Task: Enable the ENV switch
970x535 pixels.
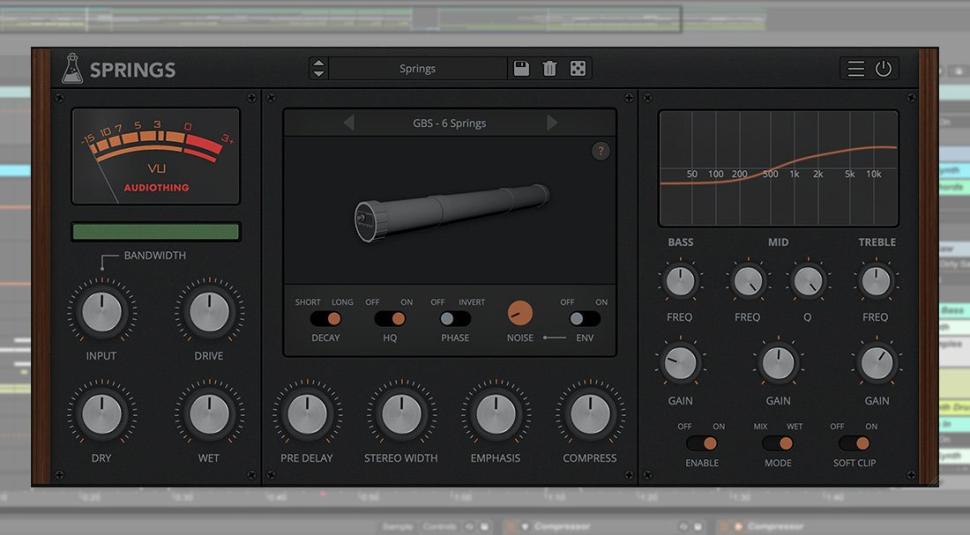Action: tap(585, 319)
